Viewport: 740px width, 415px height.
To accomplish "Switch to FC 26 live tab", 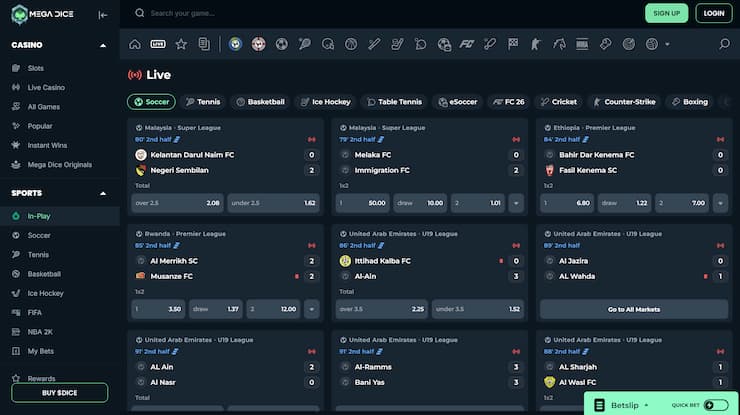I will (x=509, y=102).
